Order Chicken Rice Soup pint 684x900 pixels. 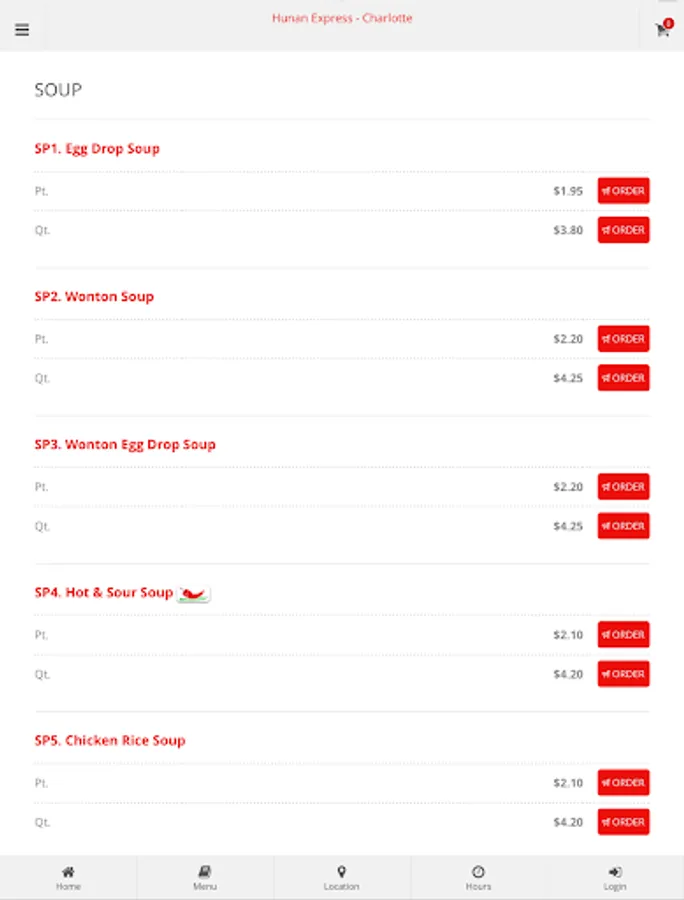point(623,783)
